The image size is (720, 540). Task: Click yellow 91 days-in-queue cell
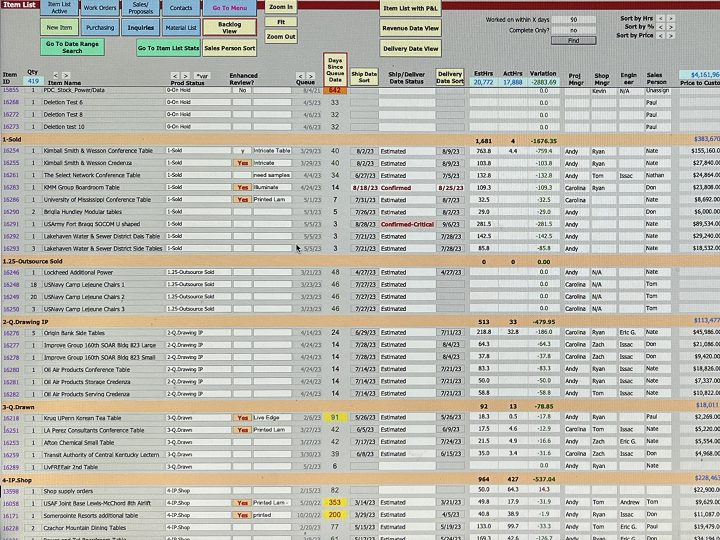(x=335, y=418)
